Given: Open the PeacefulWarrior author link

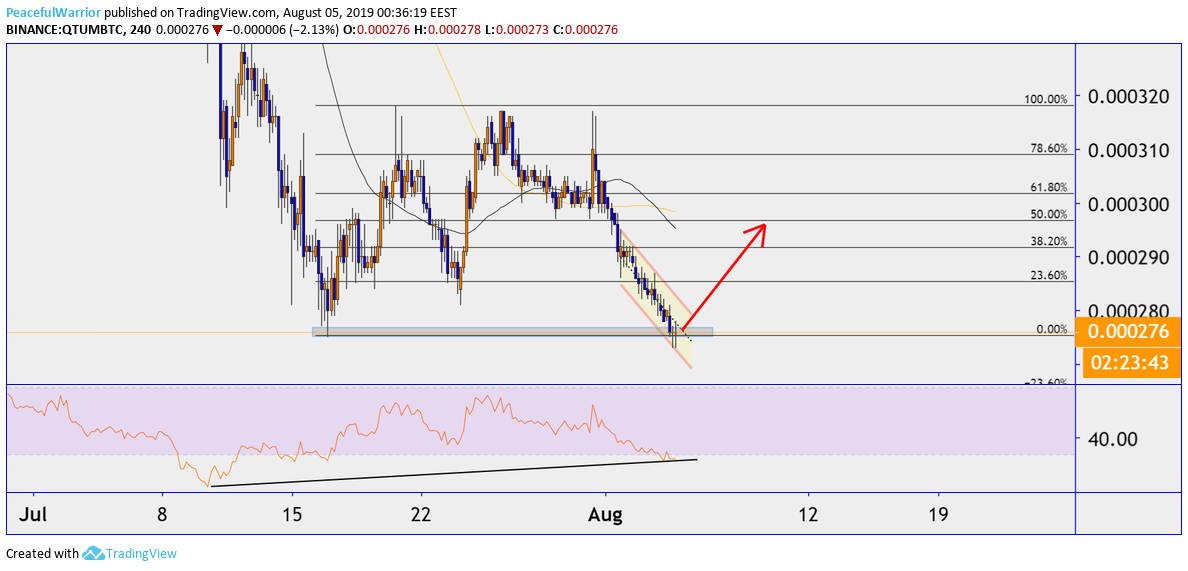Looking at the screenshot, I should [52, 14].
